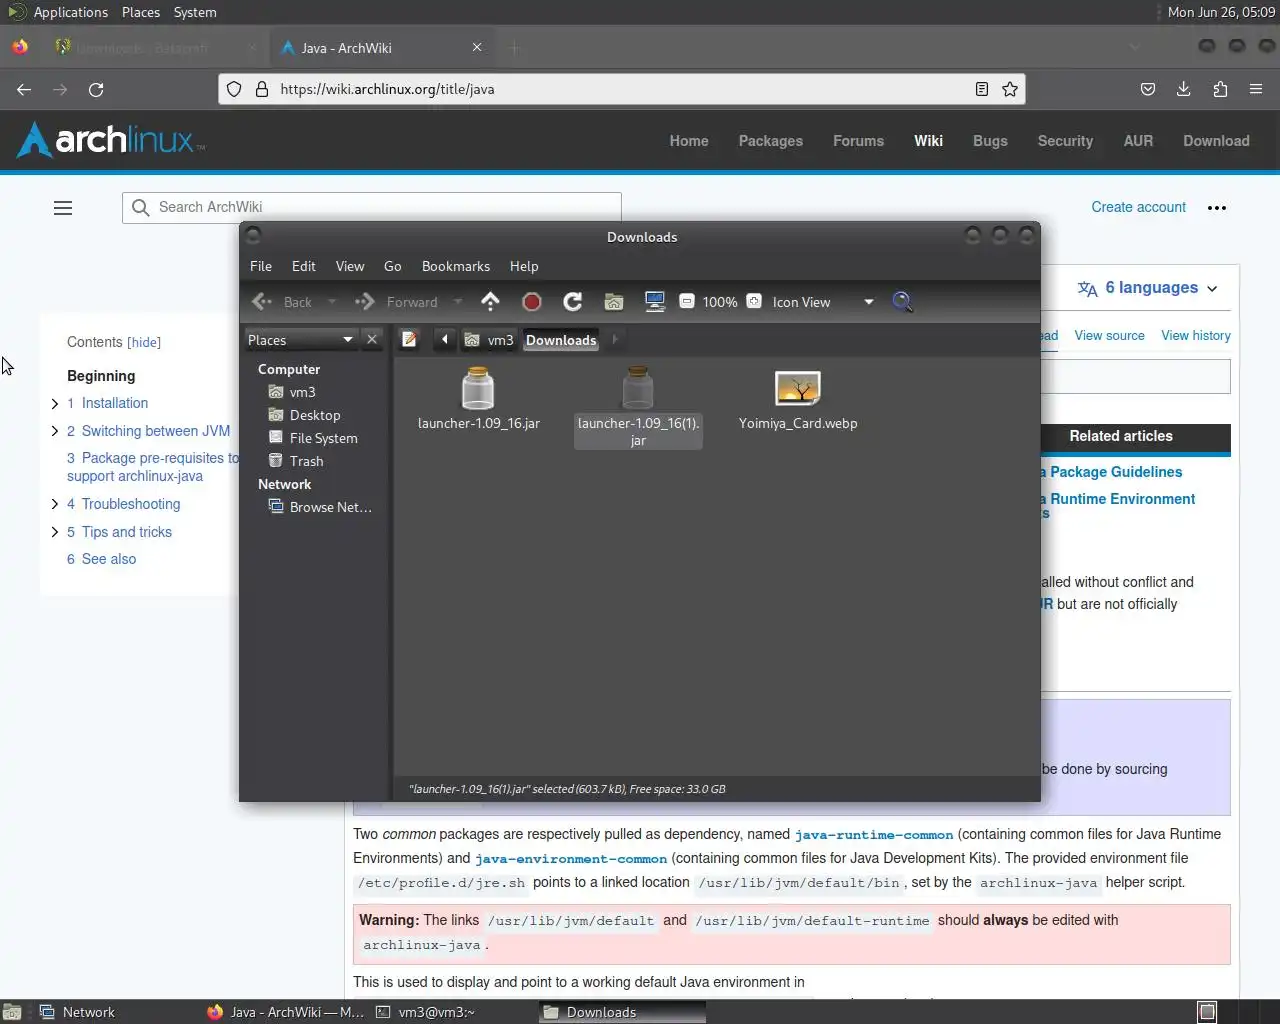Image resolution: width=1280 pixels, height=1024 pixels.
Task: Select the launcher-1.09_16.jar file icon
Action: 478,388
